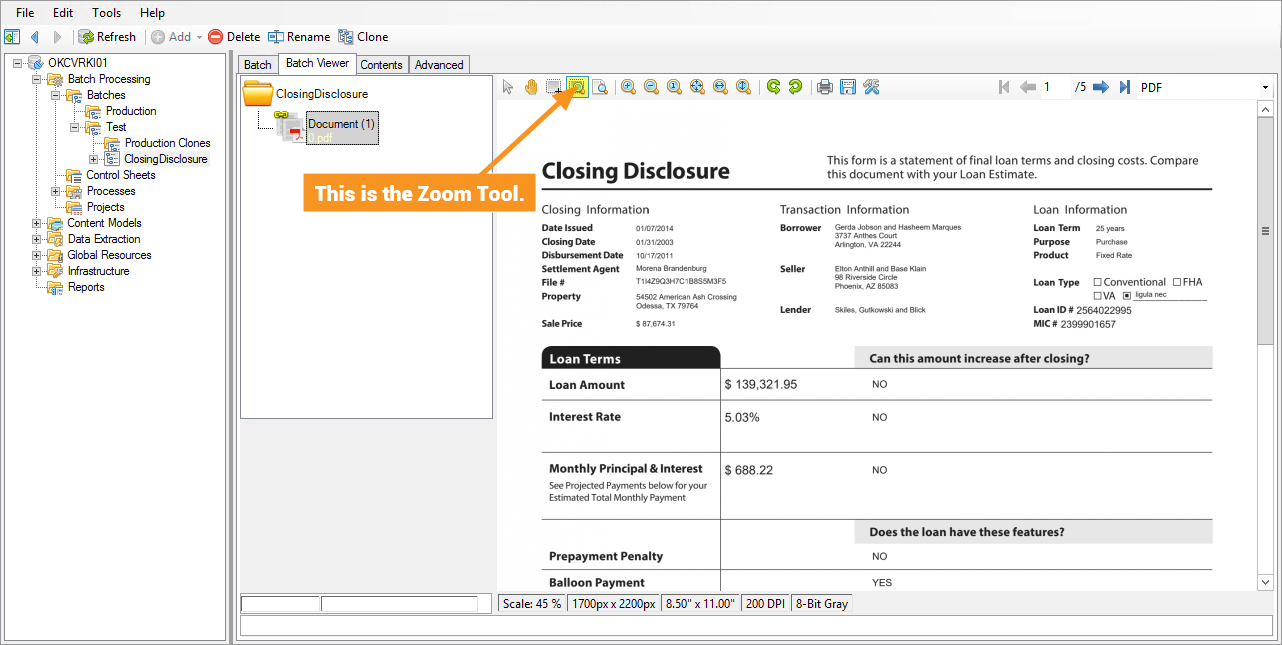Expand the ClosingDisclosure tree node
Screen dimensions: 1282x645
coord(94,159)
